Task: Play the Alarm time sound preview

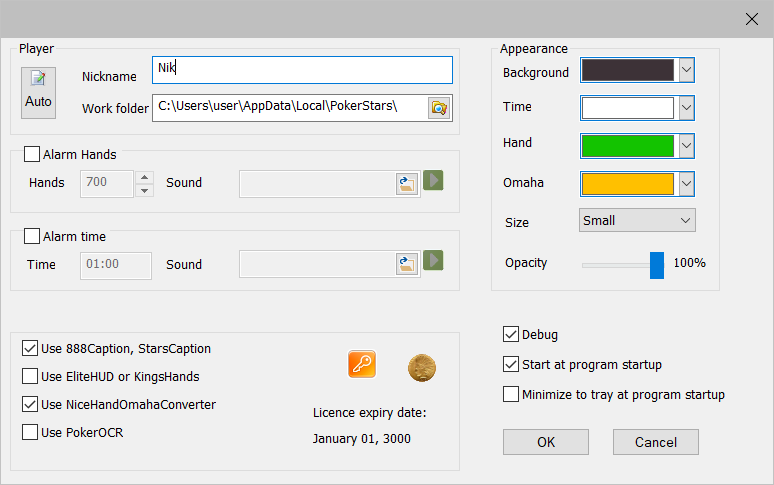Action: tap(433, 261)
